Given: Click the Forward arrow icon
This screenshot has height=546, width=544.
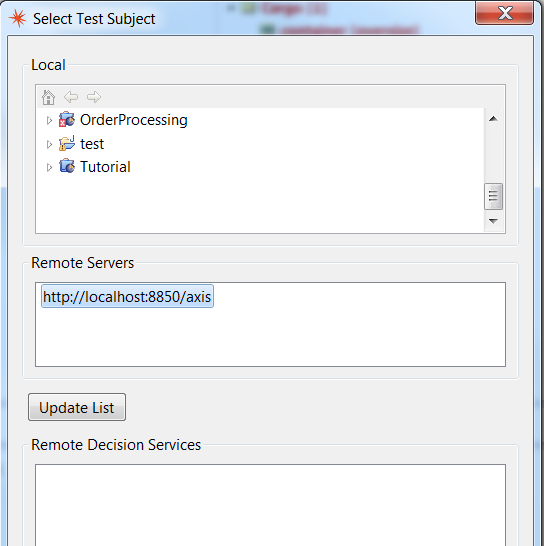Looking at the screenshot, I should tap(94, 97).
